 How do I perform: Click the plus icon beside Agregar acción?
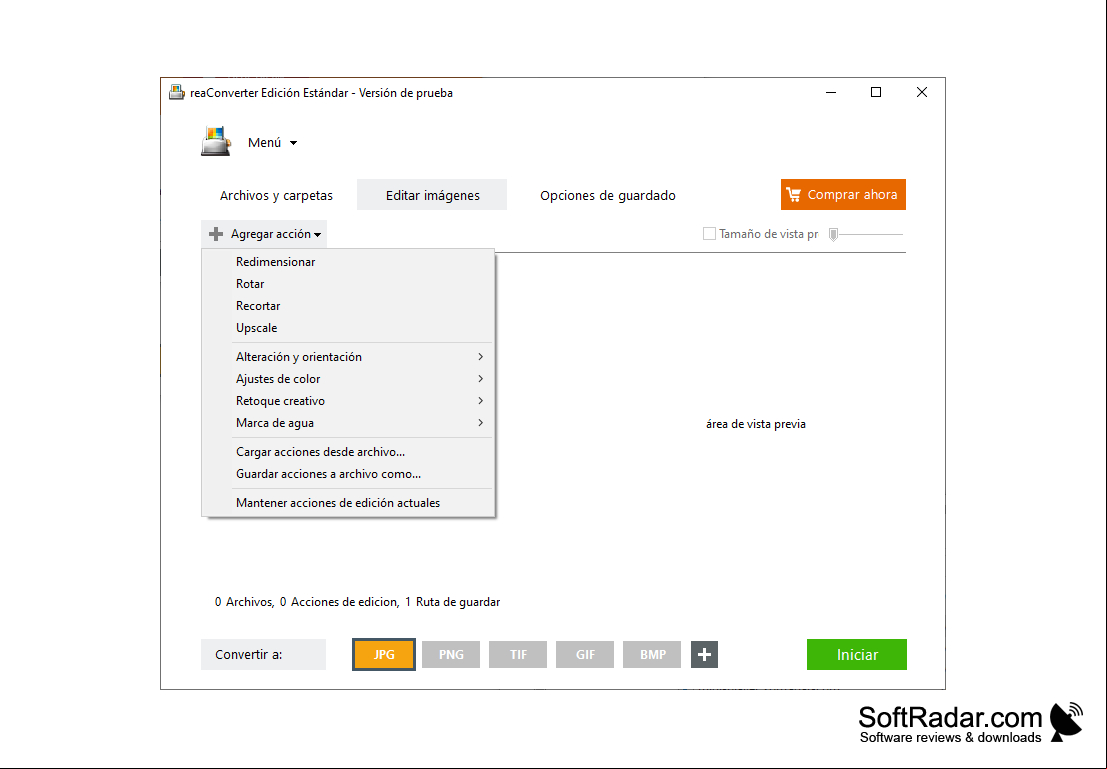pos(216,234)
